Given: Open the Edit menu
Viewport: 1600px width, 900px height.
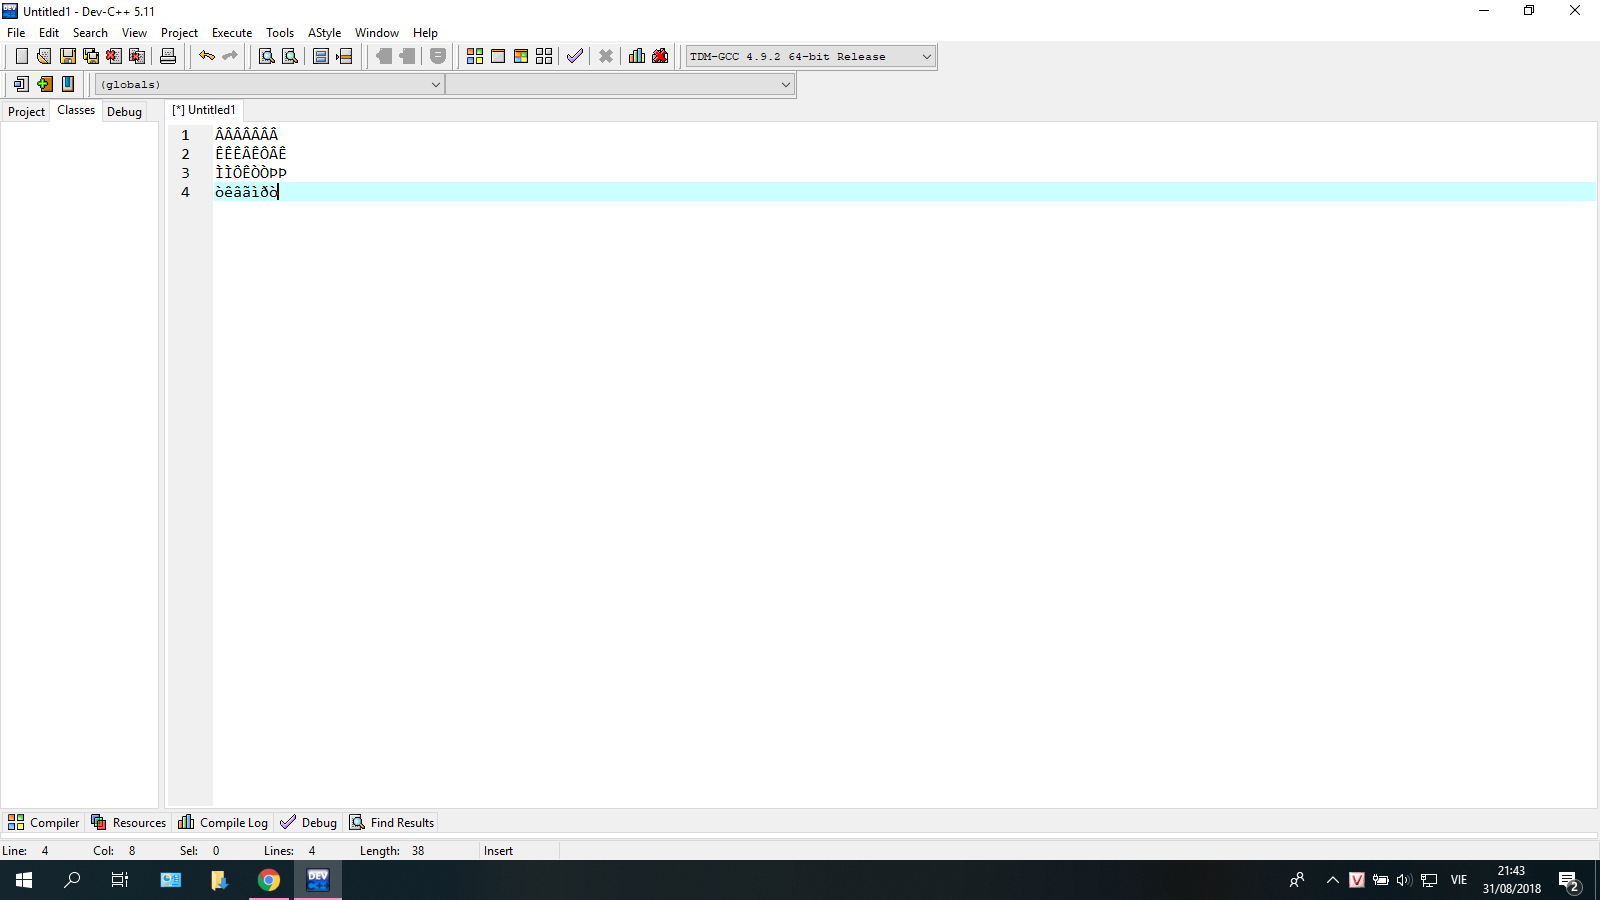Looking at the screenshot, I should point(49,32).
